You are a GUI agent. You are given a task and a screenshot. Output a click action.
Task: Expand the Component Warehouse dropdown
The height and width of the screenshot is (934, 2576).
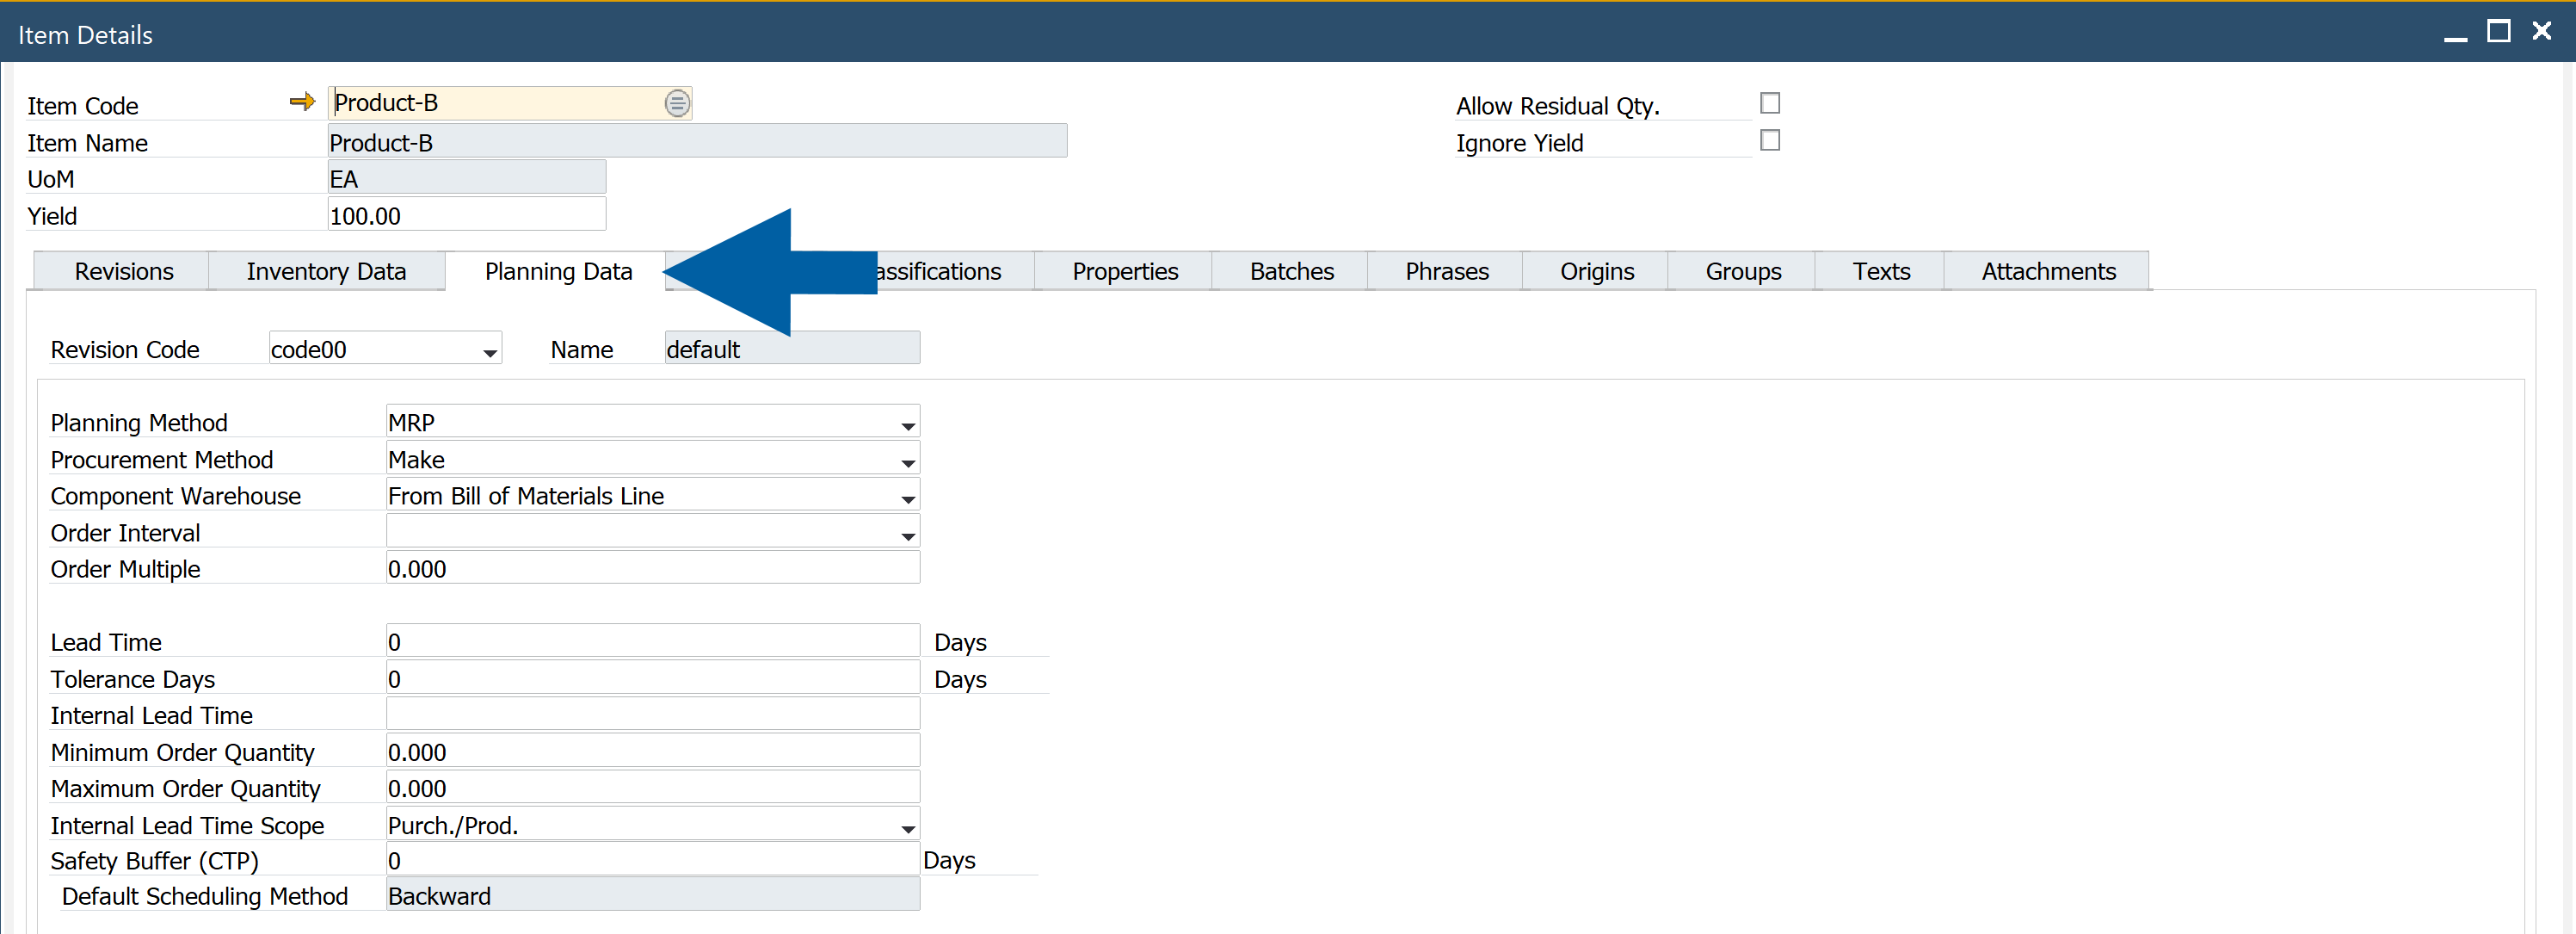click(x=907, y=498)
